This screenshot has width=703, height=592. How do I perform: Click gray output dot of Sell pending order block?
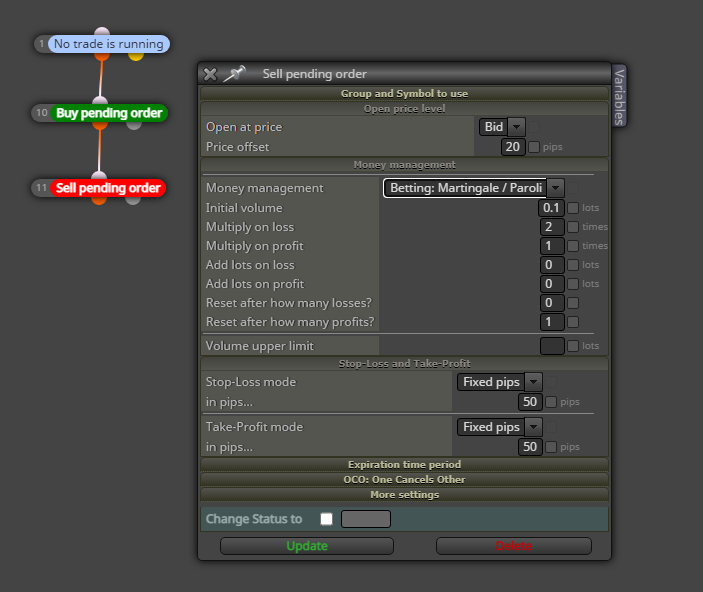(133, 200)
